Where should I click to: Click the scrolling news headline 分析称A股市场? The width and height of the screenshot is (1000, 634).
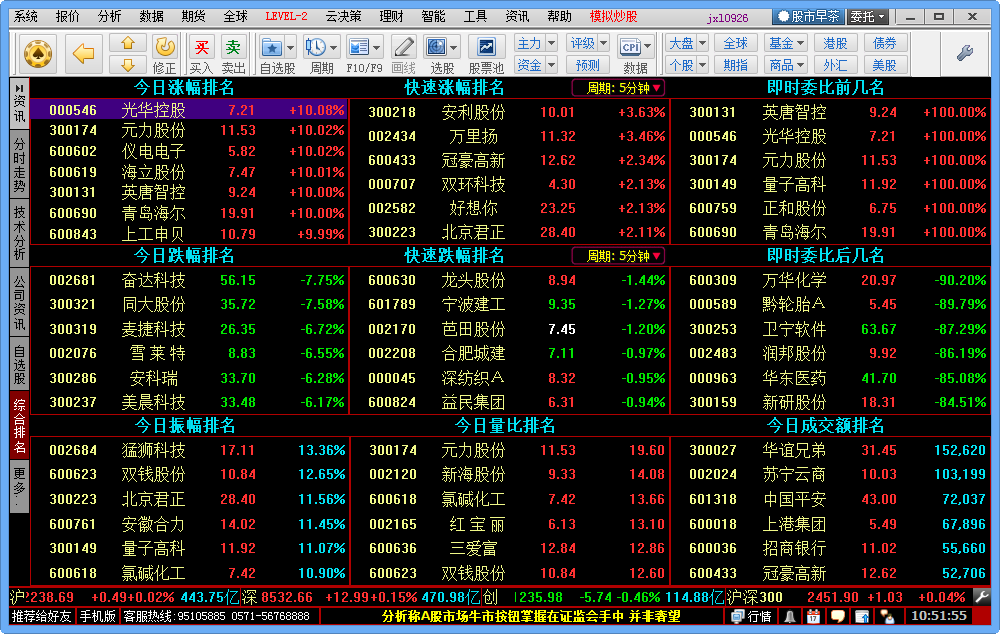pos(531,617)
